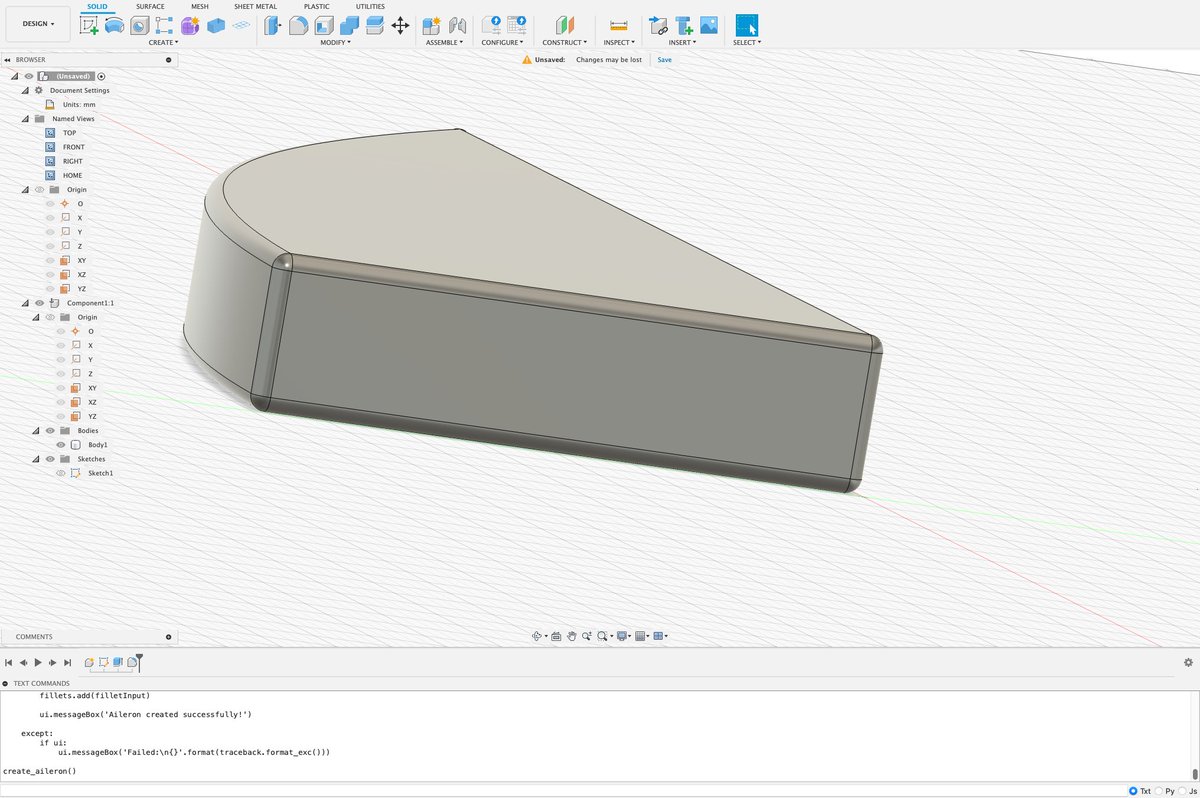Switch text commands to Py mode
The image size is (1200, 798).
click(x=1160, y=791)
